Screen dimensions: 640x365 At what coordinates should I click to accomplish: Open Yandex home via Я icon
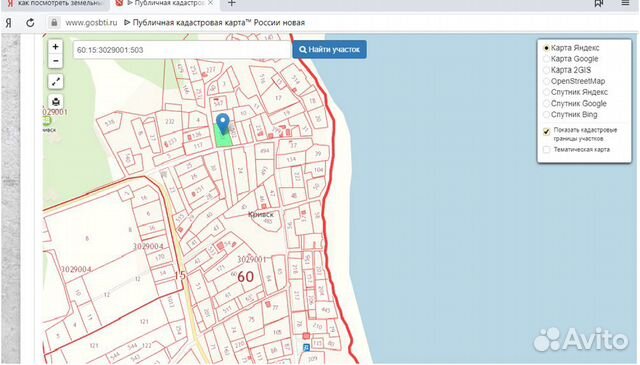(8, 23)
